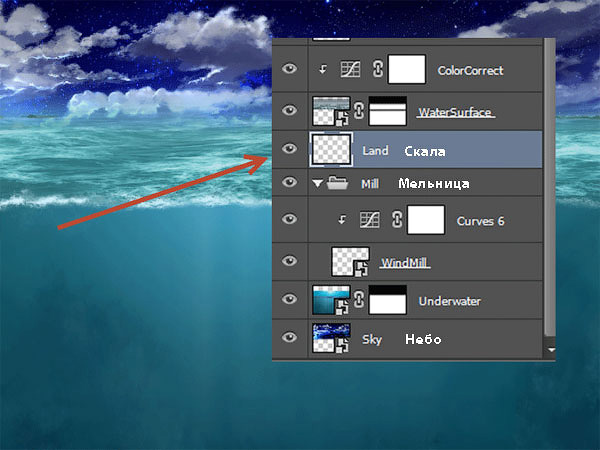Select the WaterSurface layer name
This screenshot has width=600, height=450.
[x=455, y=112]
